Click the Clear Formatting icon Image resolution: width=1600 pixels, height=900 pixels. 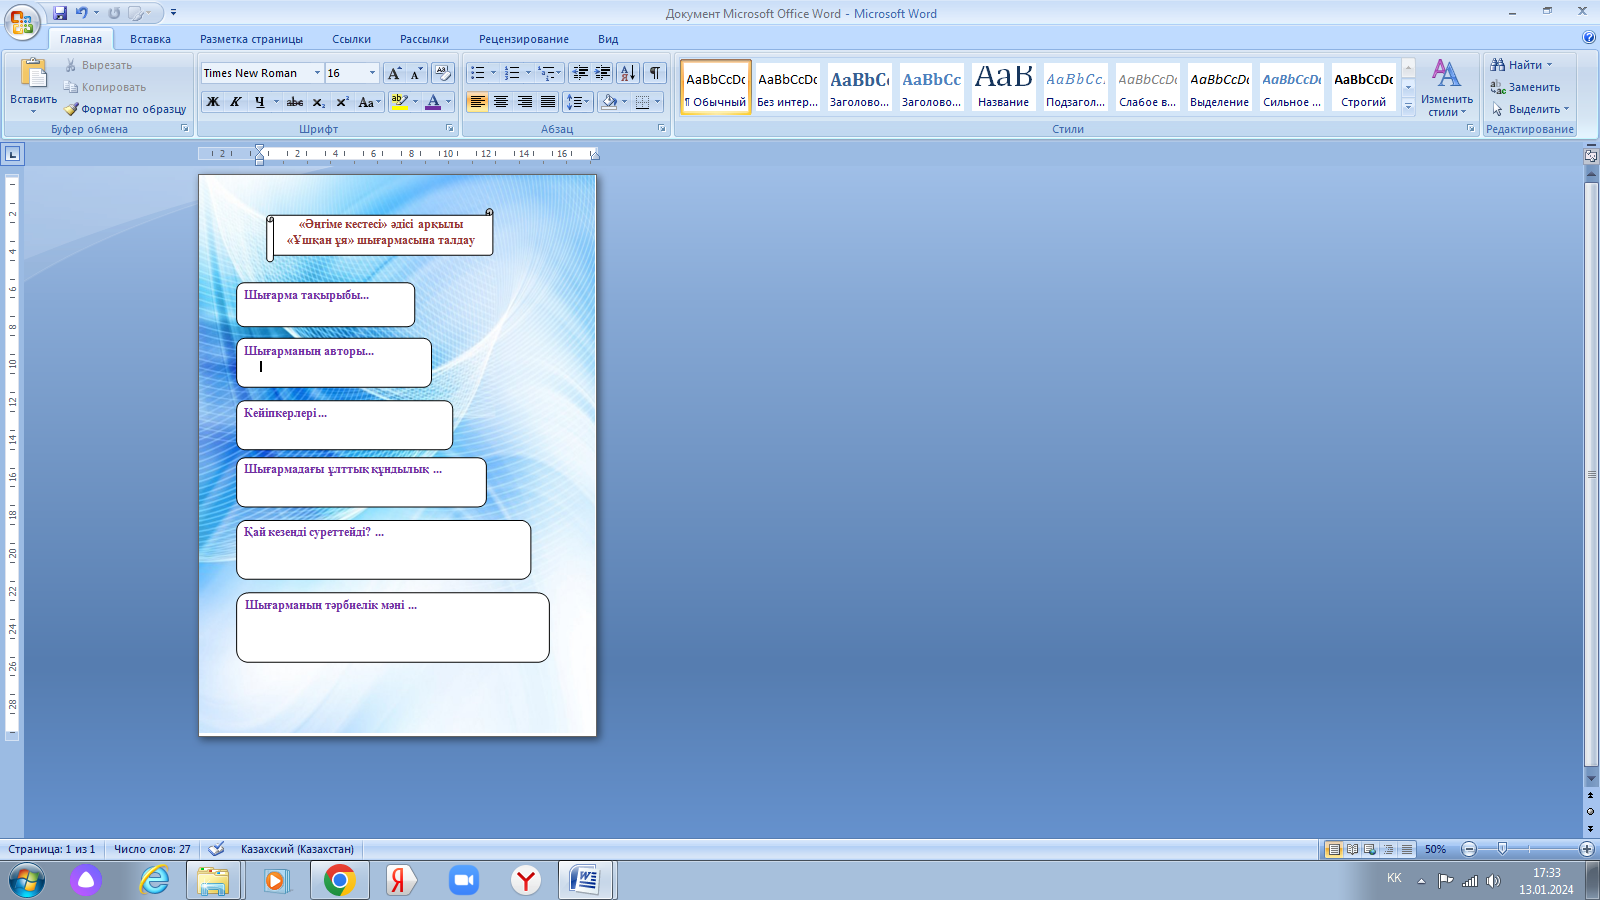443,73
